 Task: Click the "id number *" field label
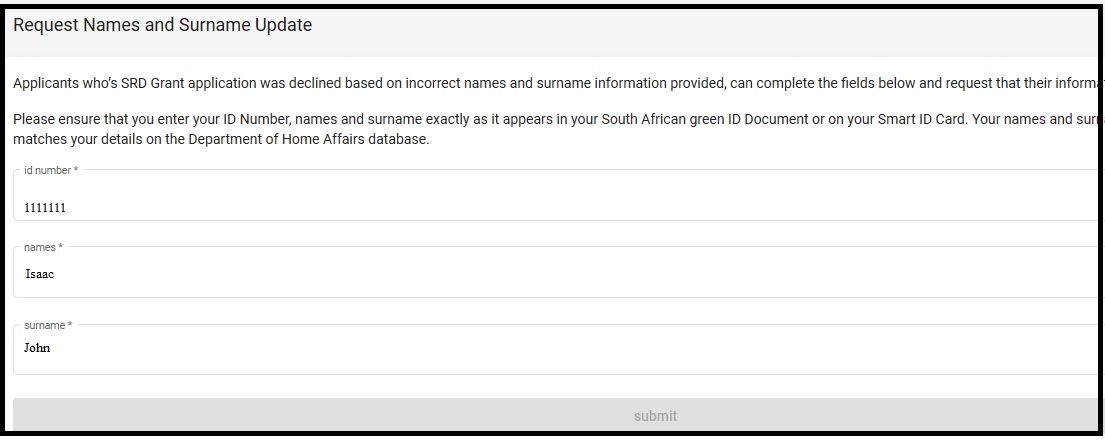coord(50,171)
